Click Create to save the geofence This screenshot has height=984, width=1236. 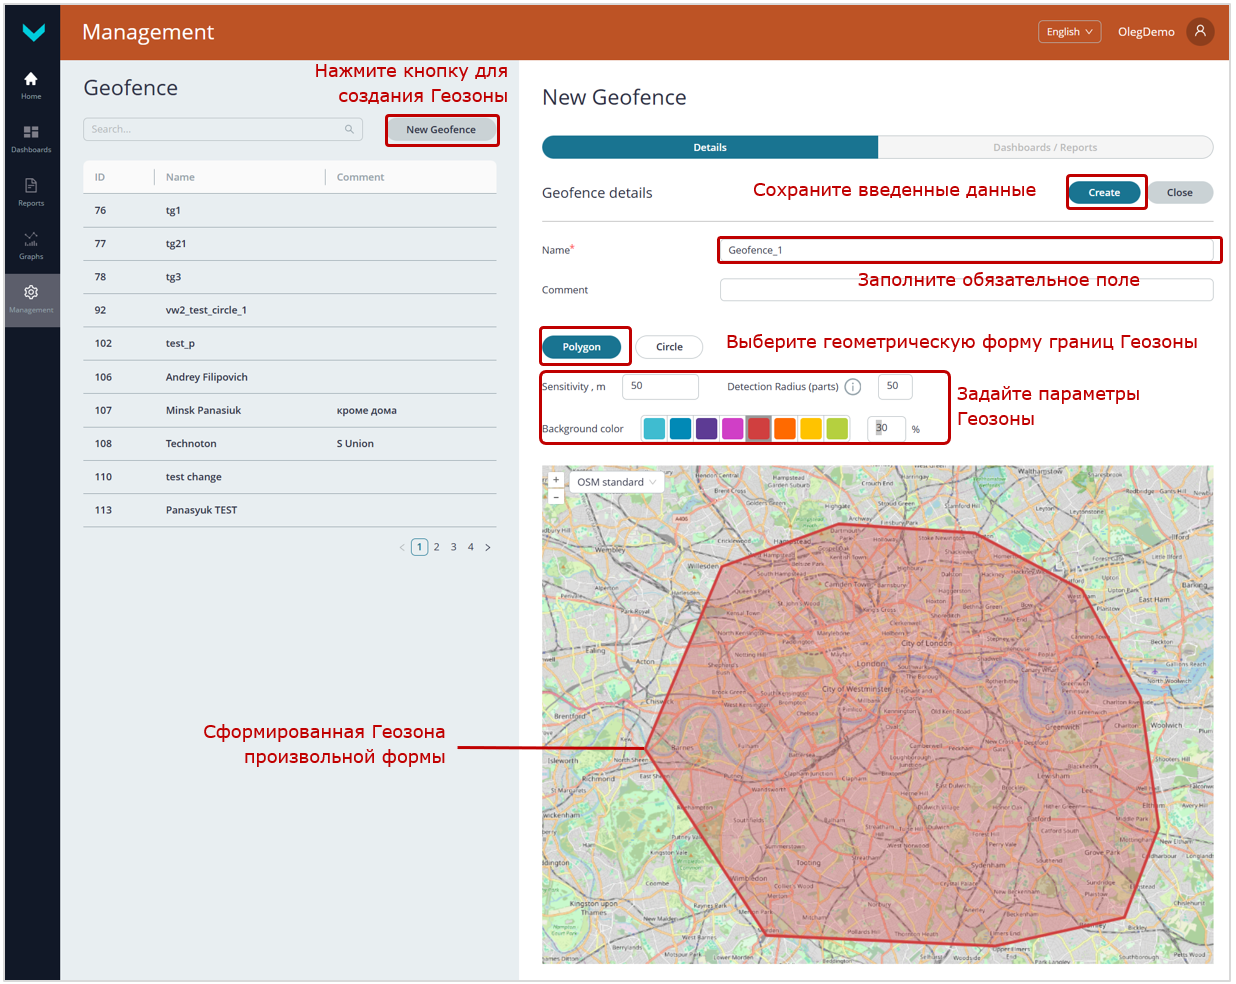click(1104, 193)
